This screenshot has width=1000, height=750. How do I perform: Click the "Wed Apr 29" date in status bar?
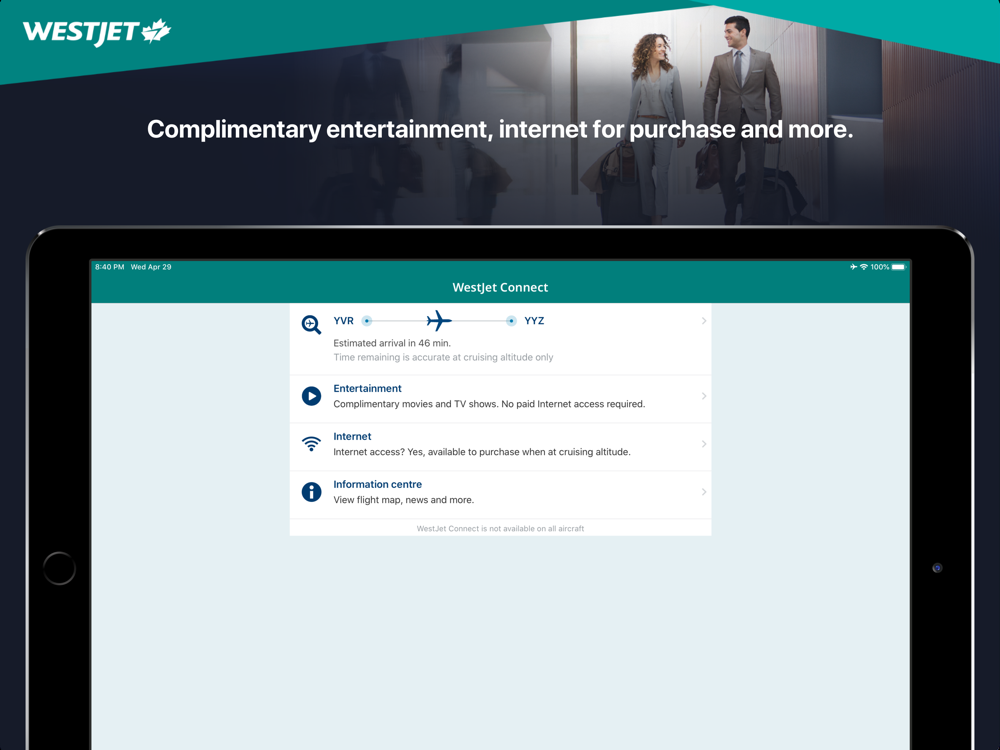(151, 267)
